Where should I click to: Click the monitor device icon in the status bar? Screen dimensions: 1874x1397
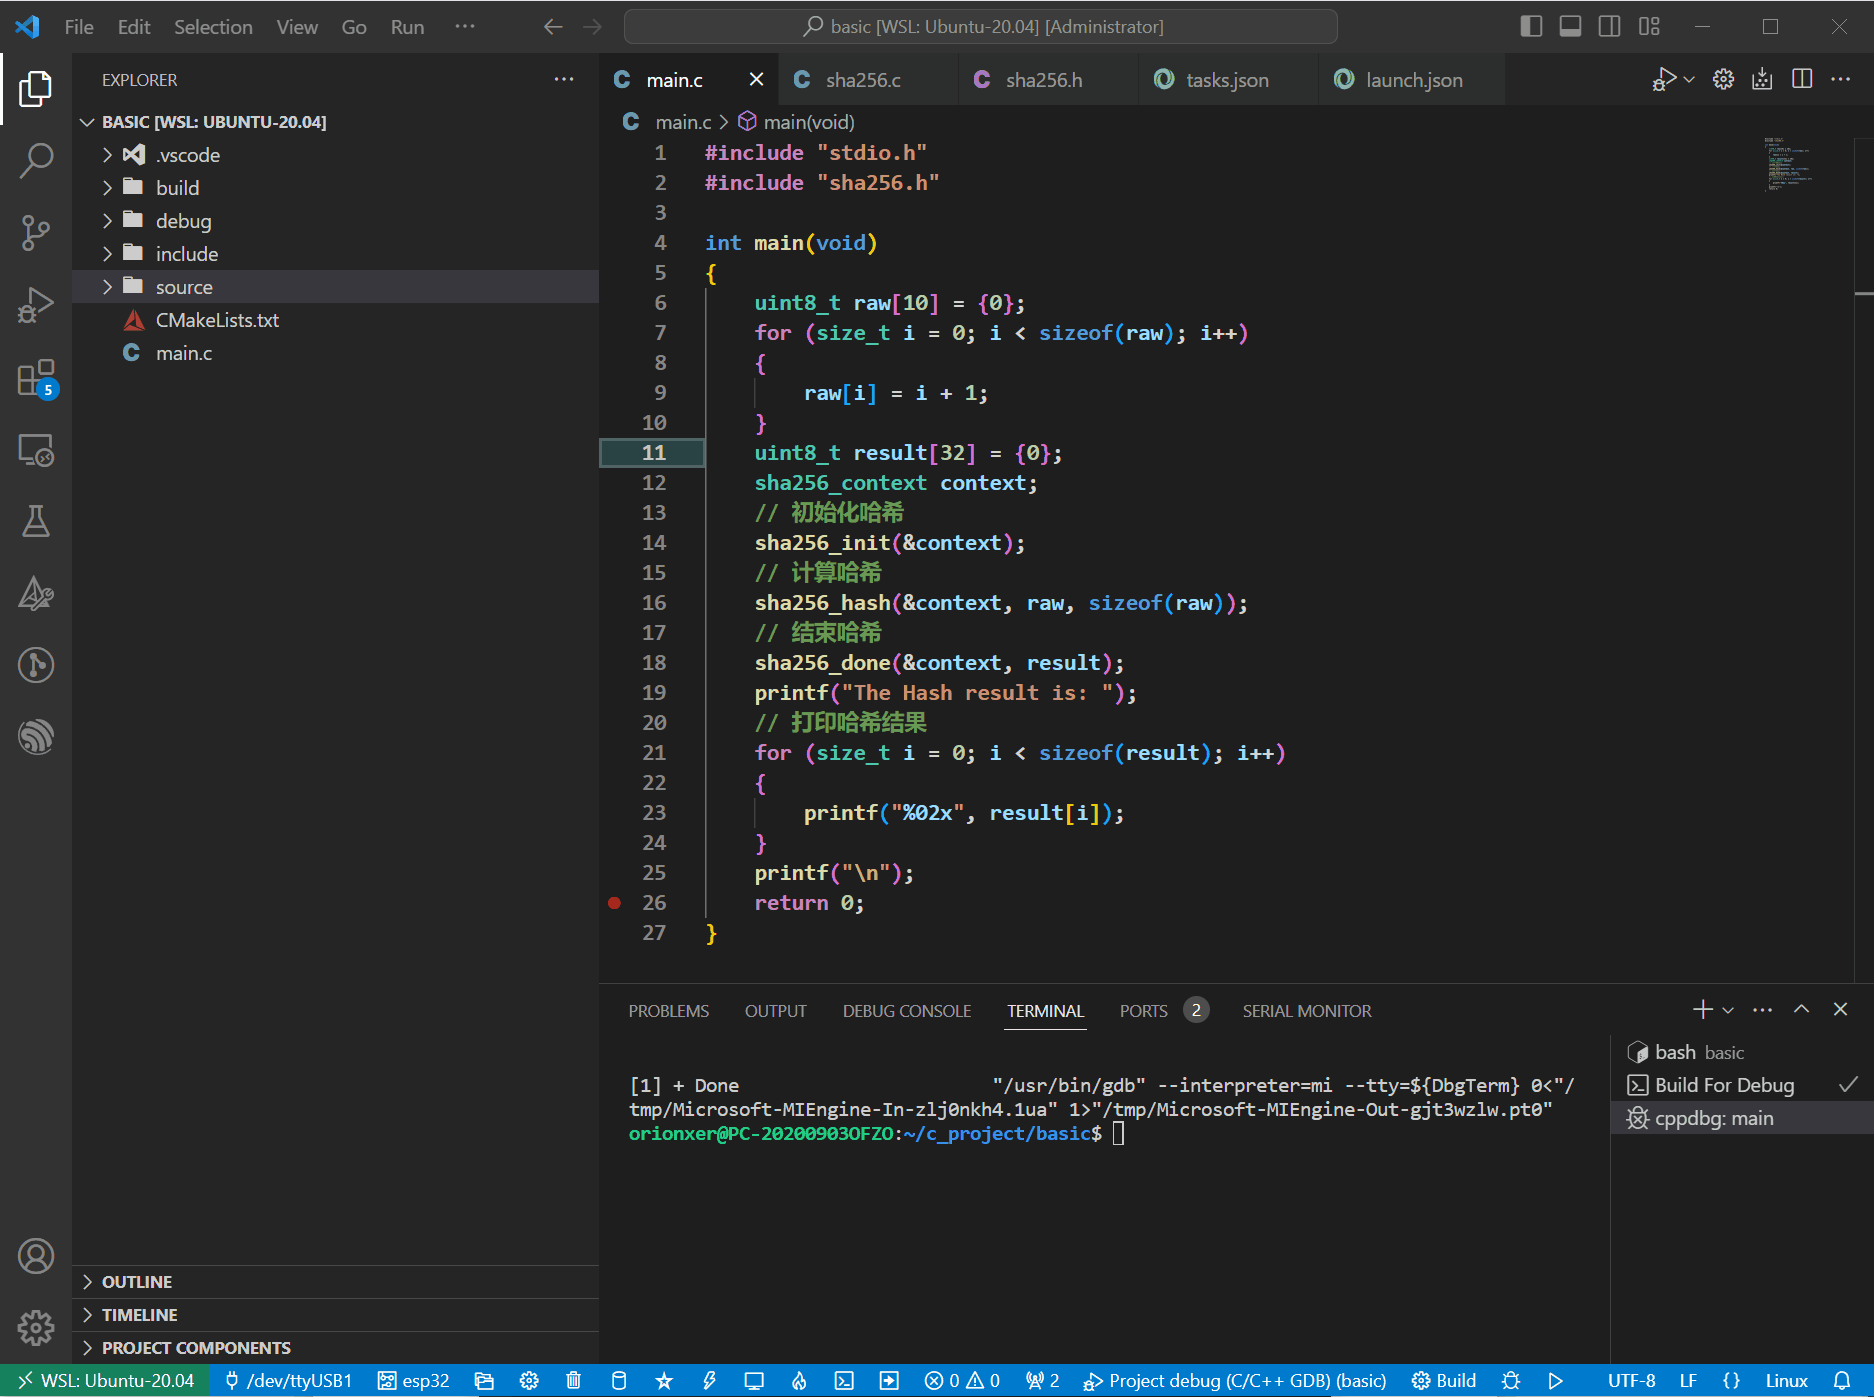pyautogui.click(x=754, y=1381)
